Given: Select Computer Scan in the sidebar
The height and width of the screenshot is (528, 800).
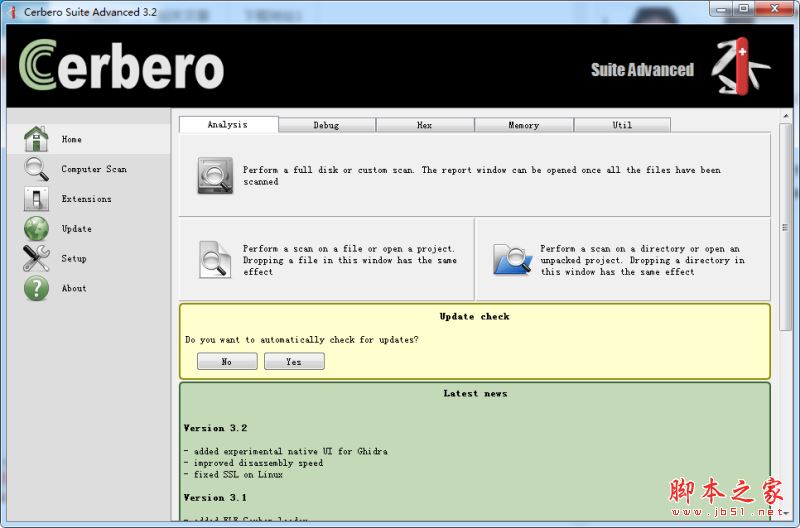Looking at the screenshot, I should pyautogui.click(x=88, y=169).
